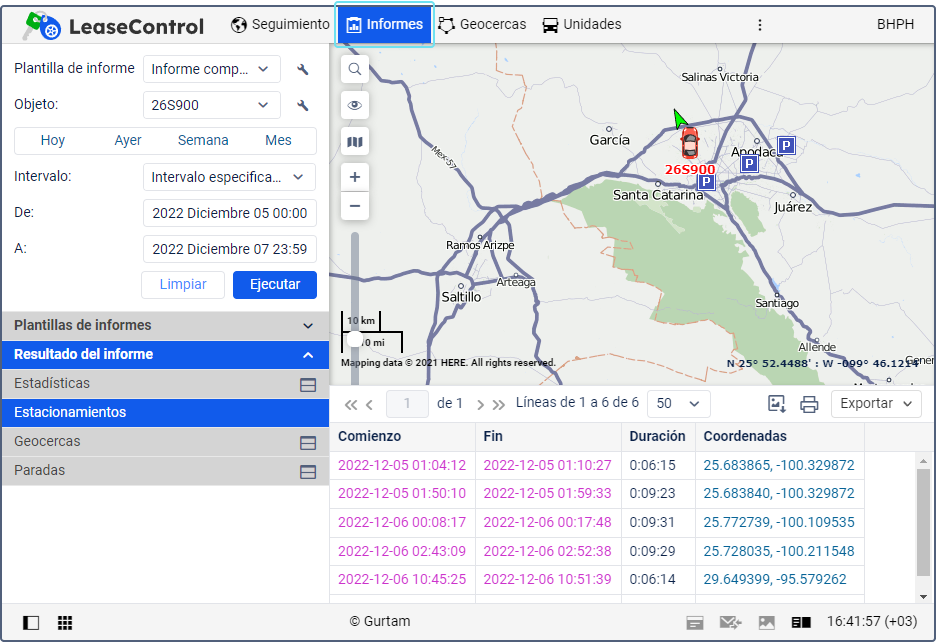The height and width of the screenshot is (642, 936).
Task: Toggle map visibility eye icon
Action: click(x=355, y=105)
